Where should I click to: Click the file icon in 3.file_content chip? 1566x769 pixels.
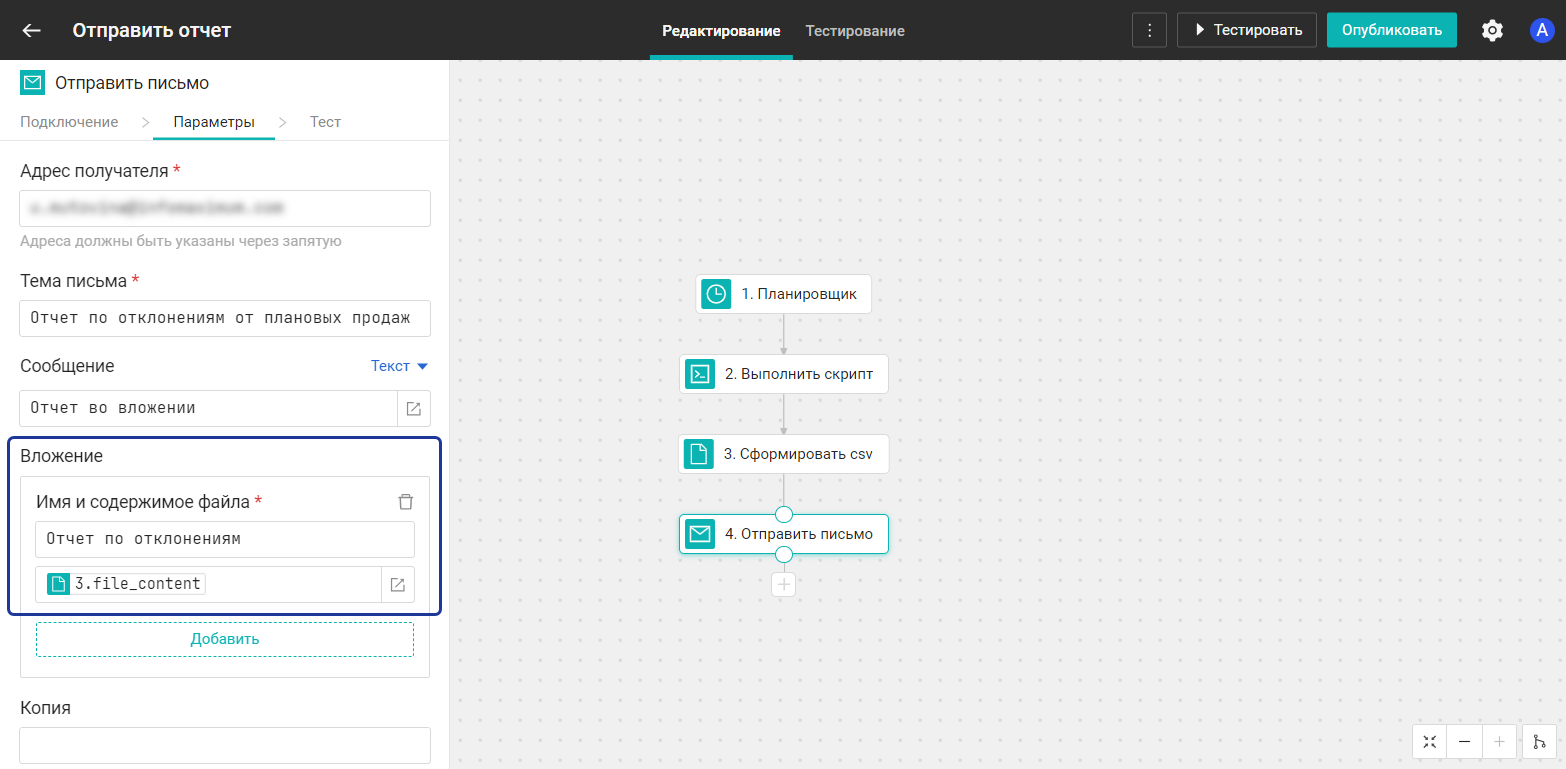(x=59, y=584)
